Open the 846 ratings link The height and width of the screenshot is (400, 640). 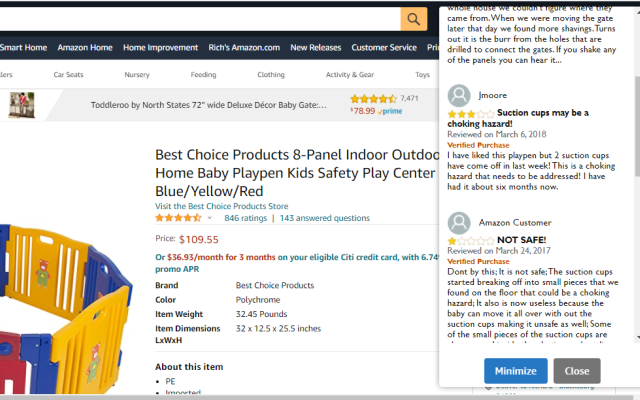(246, 218)
